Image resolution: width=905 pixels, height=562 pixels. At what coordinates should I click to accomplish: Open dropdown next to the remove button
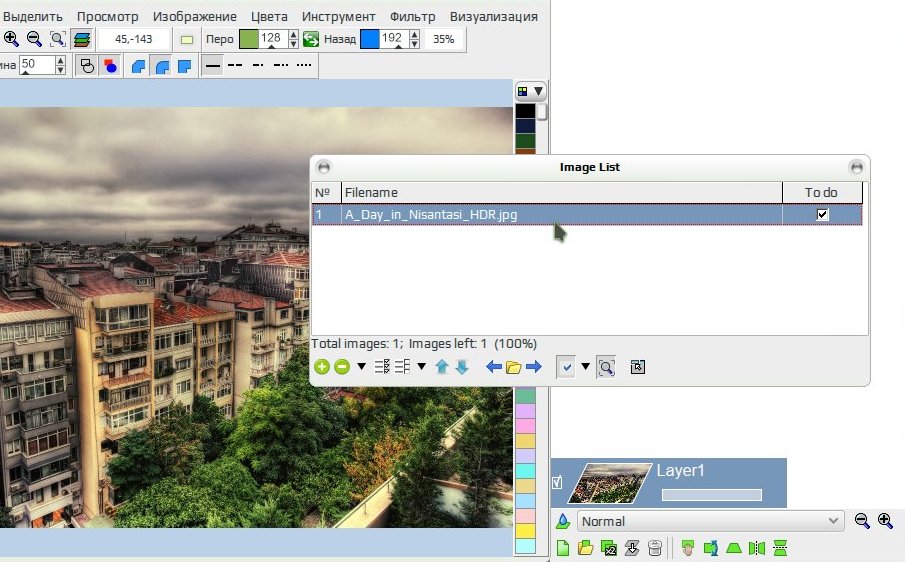pyautogui.click(x=361, y=366)
